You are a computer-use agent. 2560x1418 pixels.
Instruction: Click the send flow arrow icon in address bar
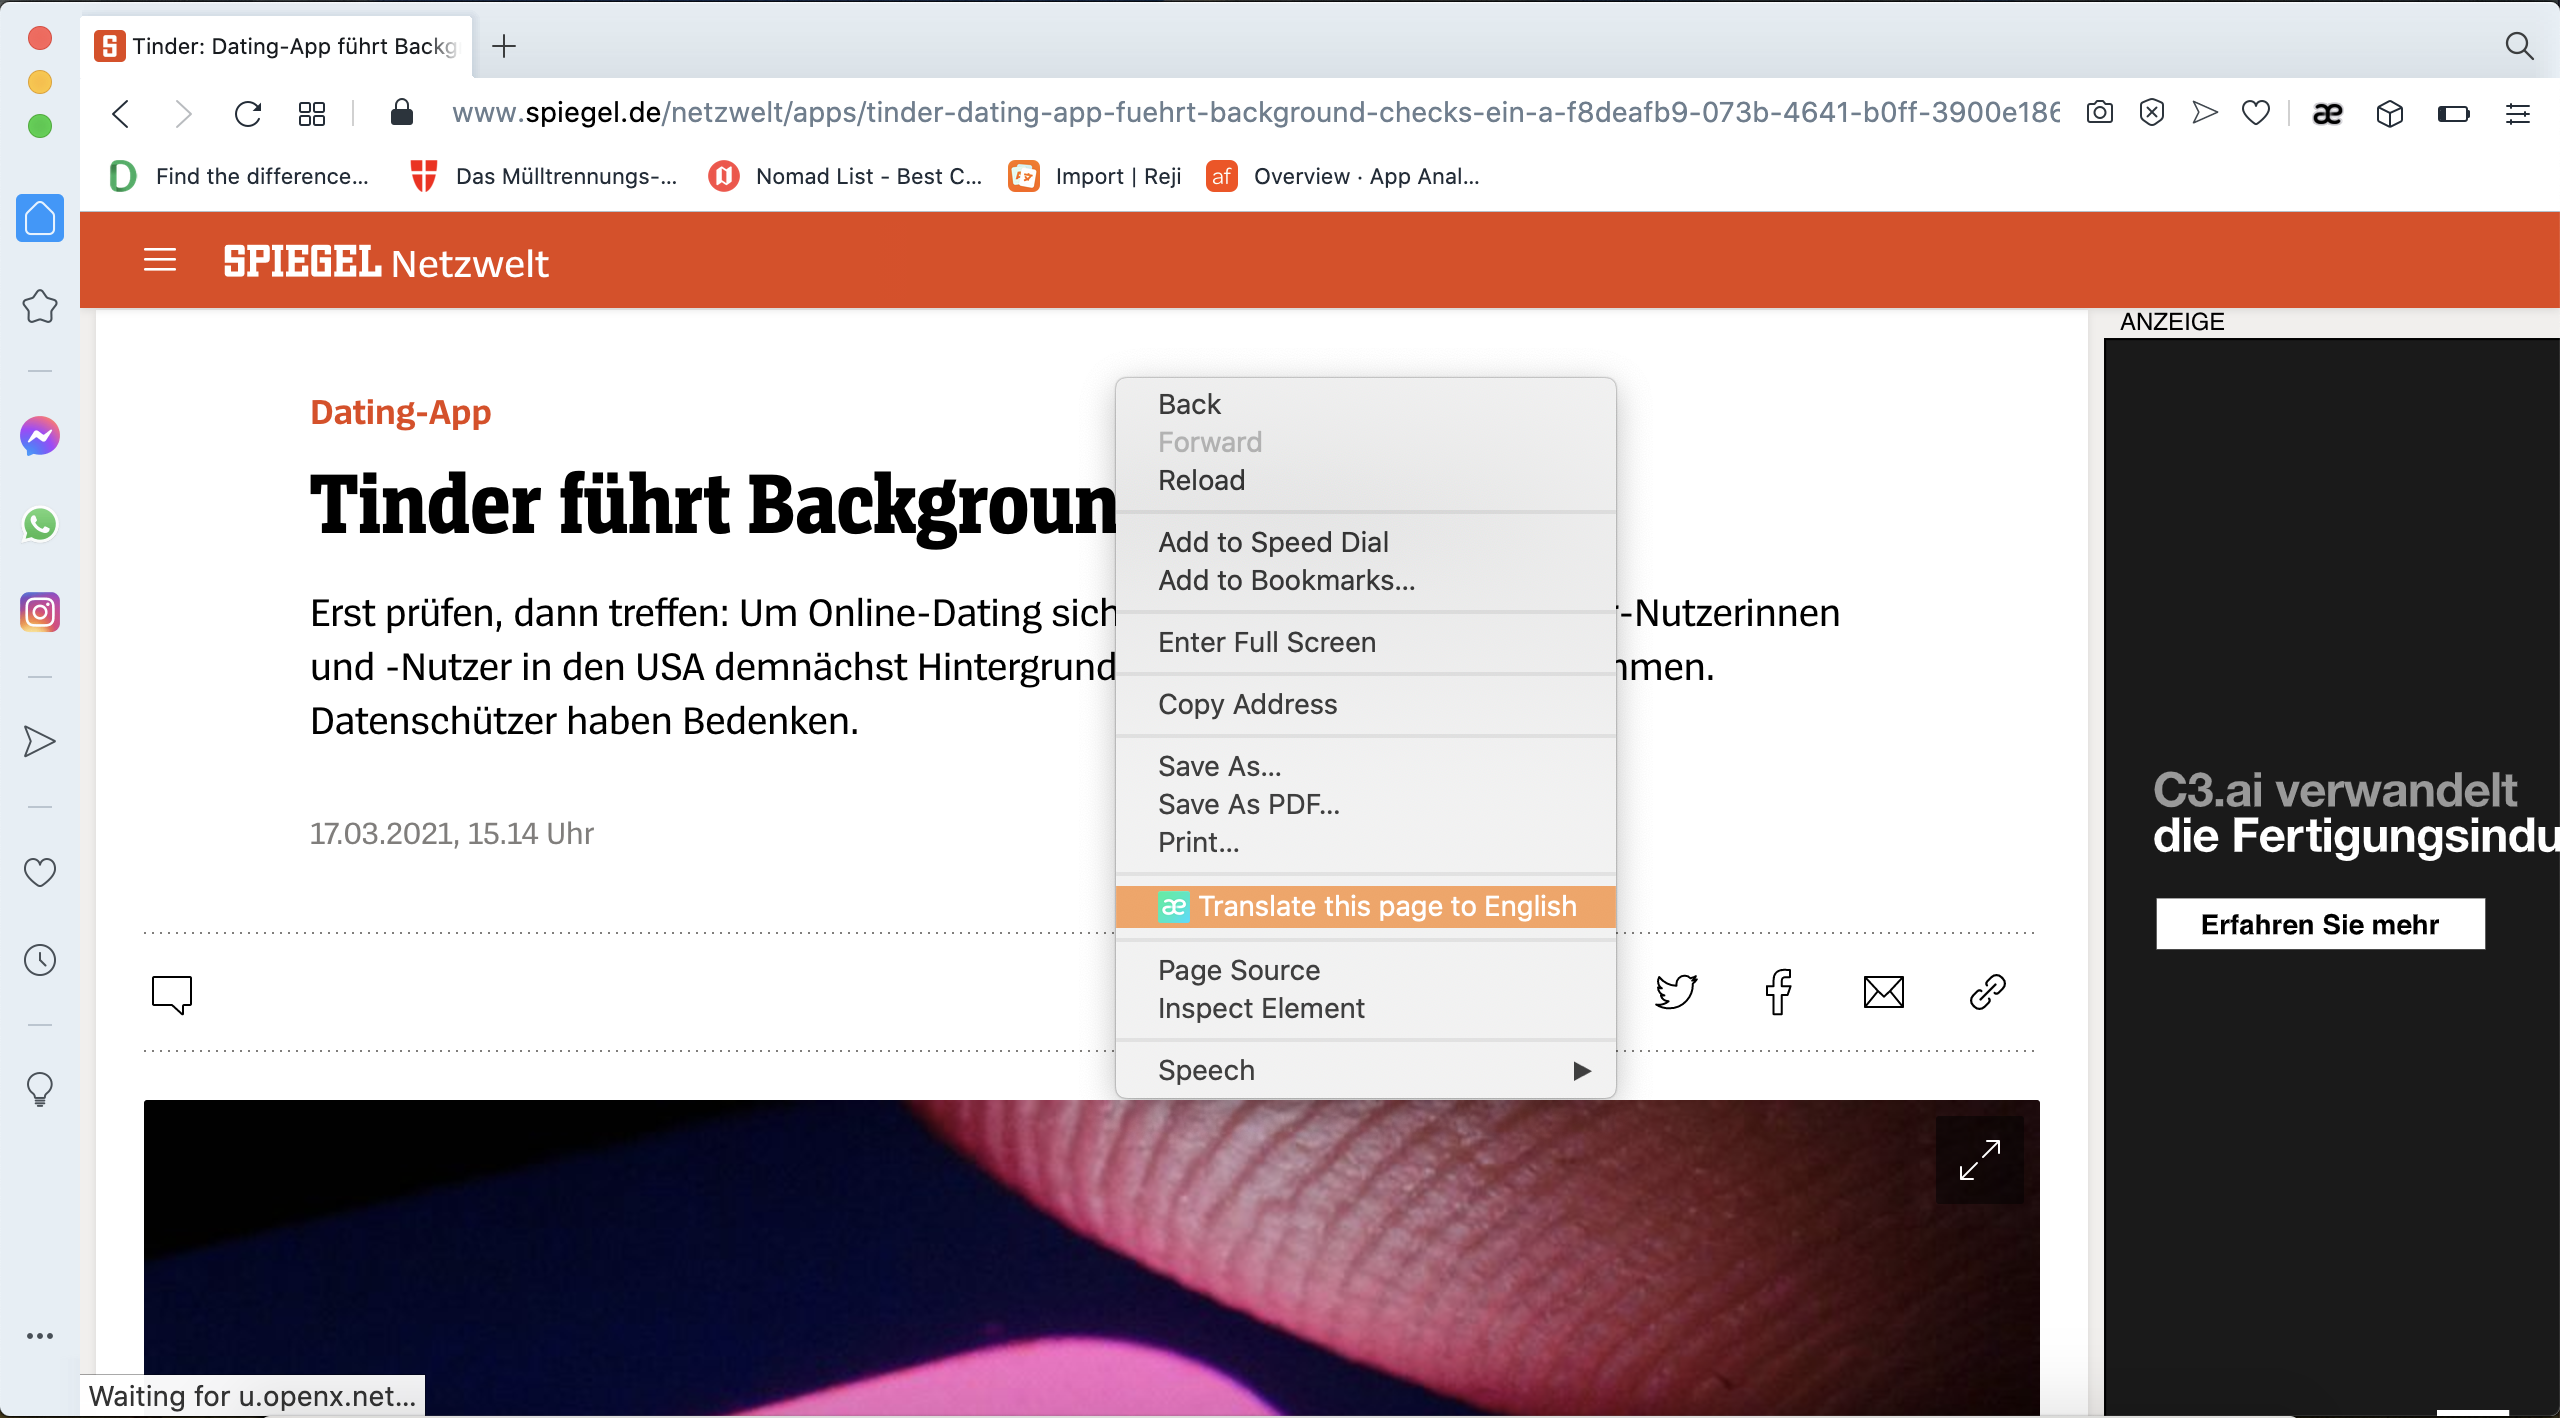point(2204,112)
